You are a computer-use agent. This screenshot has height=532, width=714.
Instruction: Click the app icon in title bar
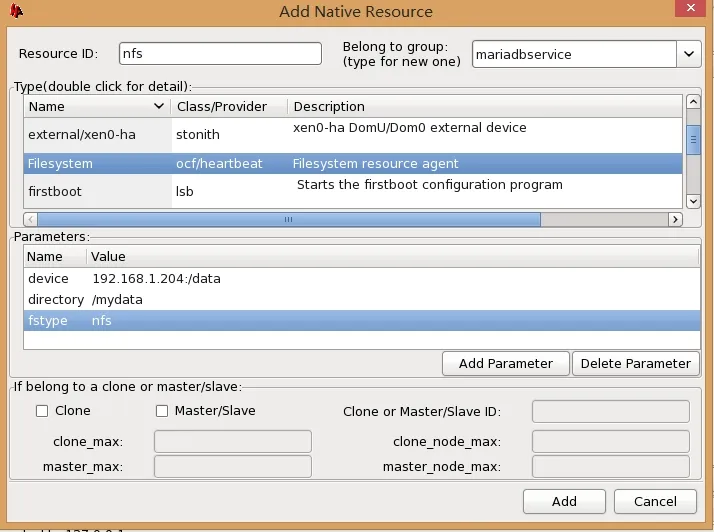coord(16,10)
